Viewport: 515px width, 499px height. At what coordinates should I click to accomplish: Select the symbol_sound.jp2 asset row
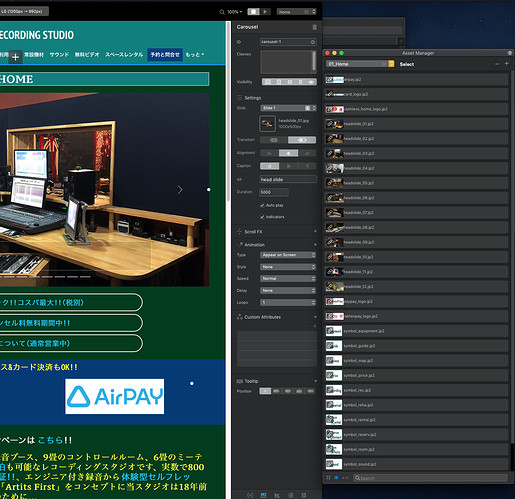click(417, 464)
